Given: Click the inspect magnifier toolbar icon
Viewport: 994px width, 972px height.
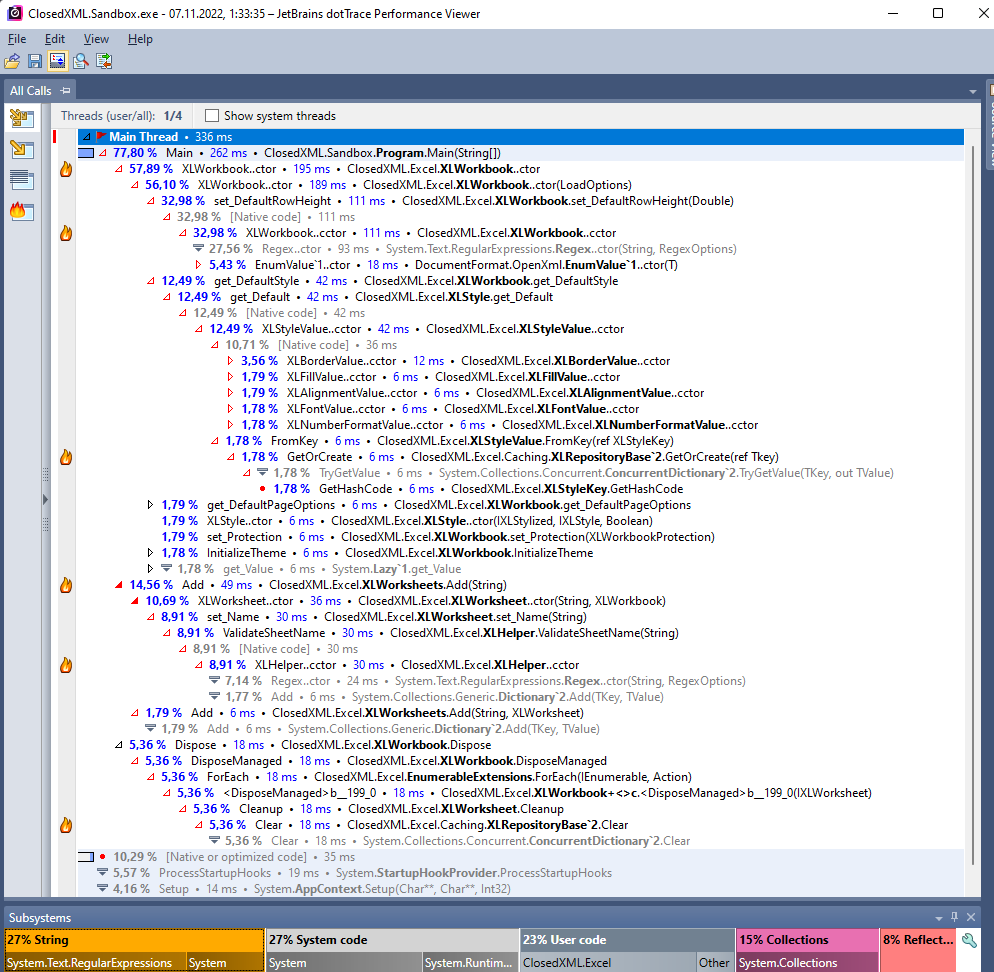Looking at the screenshot, I should point(81,60).
